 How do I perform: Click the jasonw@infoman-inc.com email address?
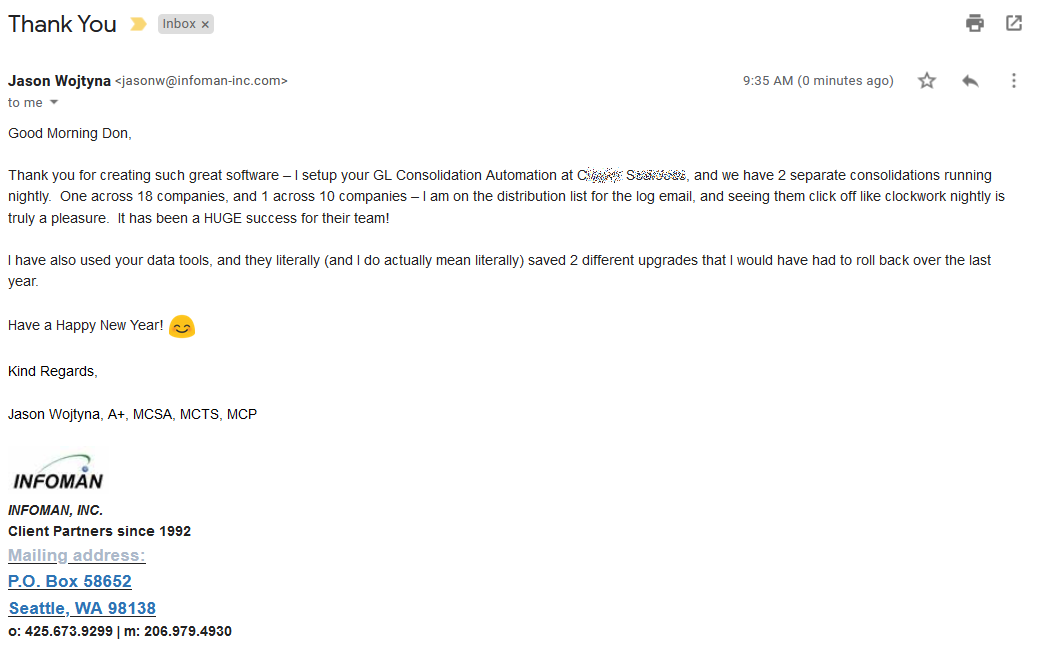click(201, 81)
